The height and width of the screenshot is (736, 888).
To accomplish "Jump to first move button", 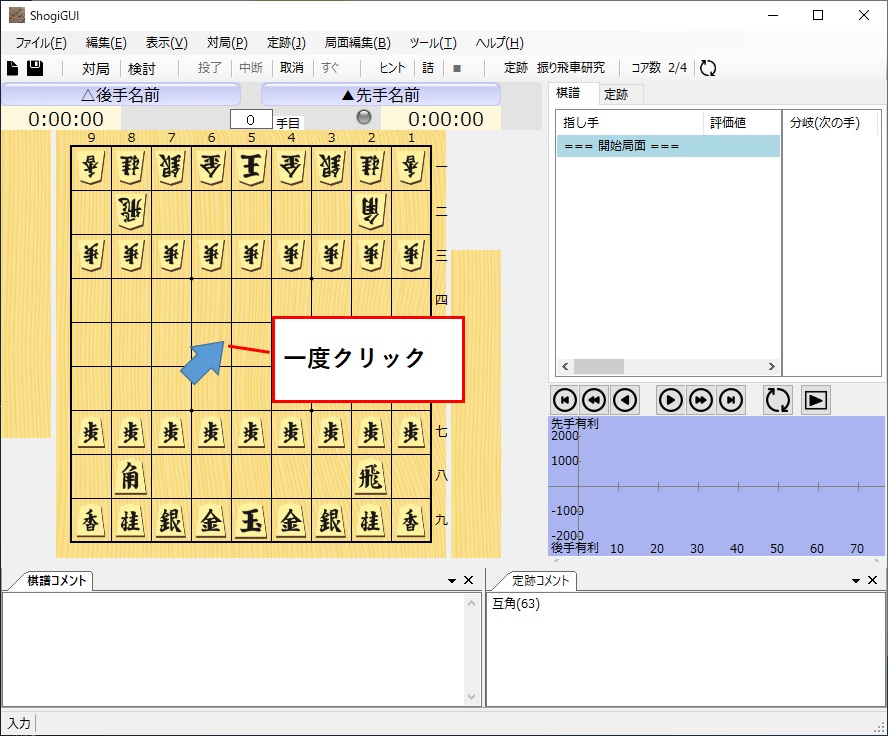I will 565,400.
